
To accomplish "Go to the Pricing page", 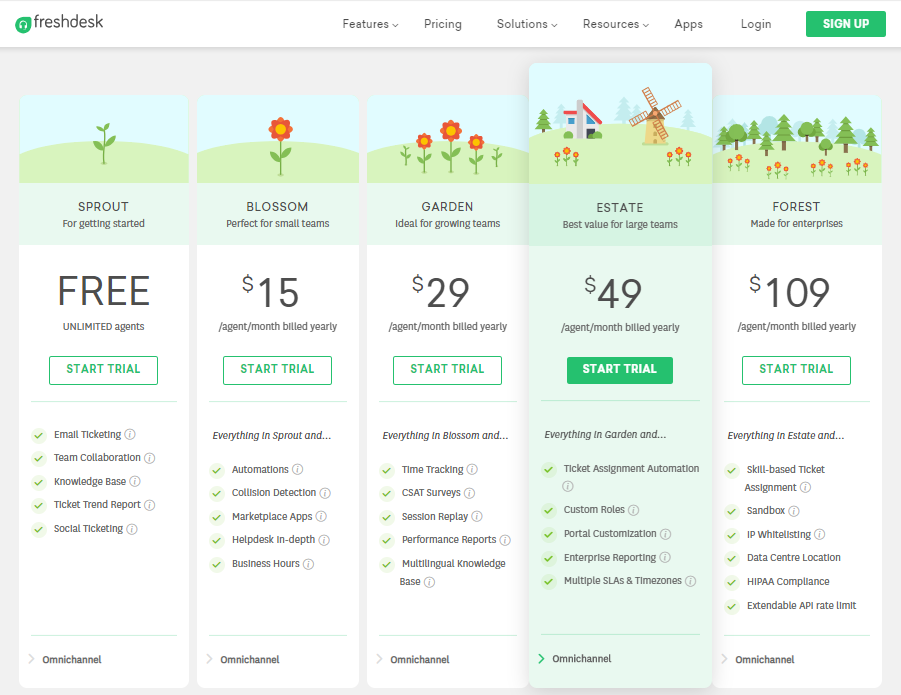I will pyautogui.click(x=442, y=24).
